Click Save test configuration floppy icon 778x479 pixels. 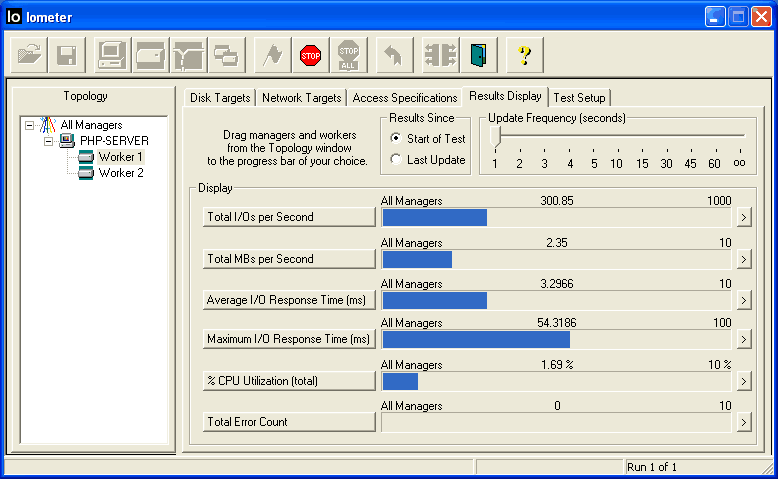click(x=66, y=55)
